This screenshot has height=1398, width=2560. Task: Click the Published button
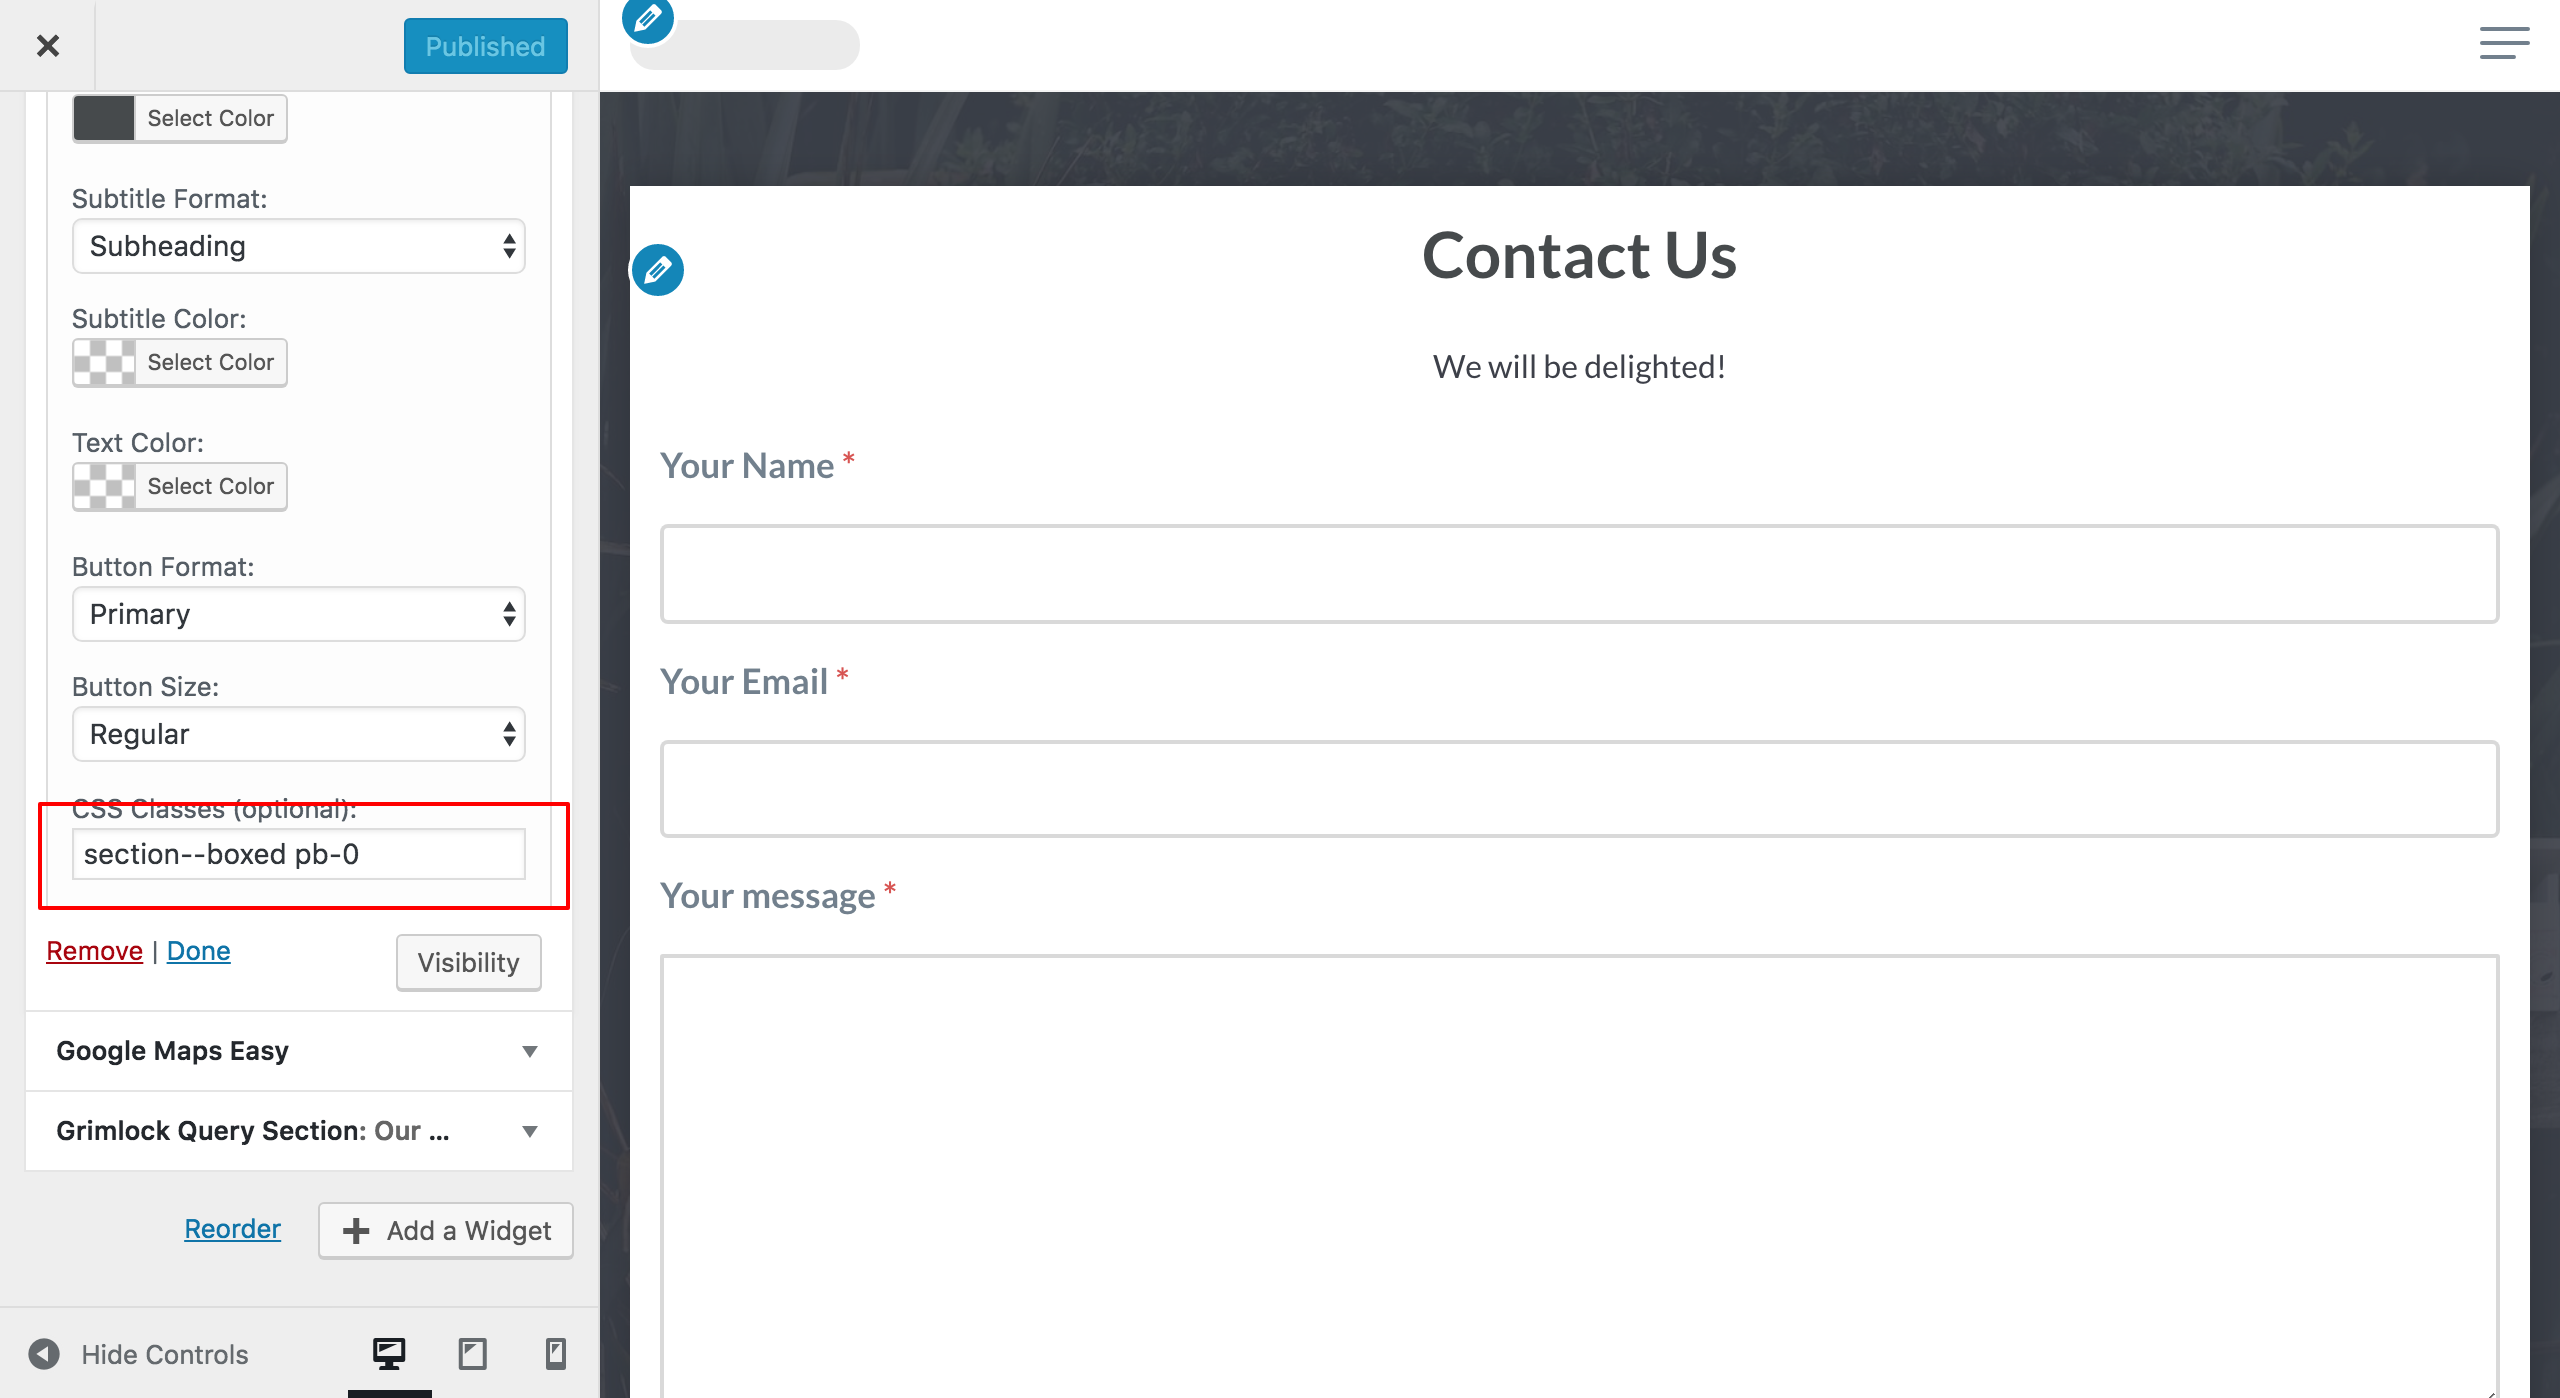pyautogui.click(x=485, y=46)
